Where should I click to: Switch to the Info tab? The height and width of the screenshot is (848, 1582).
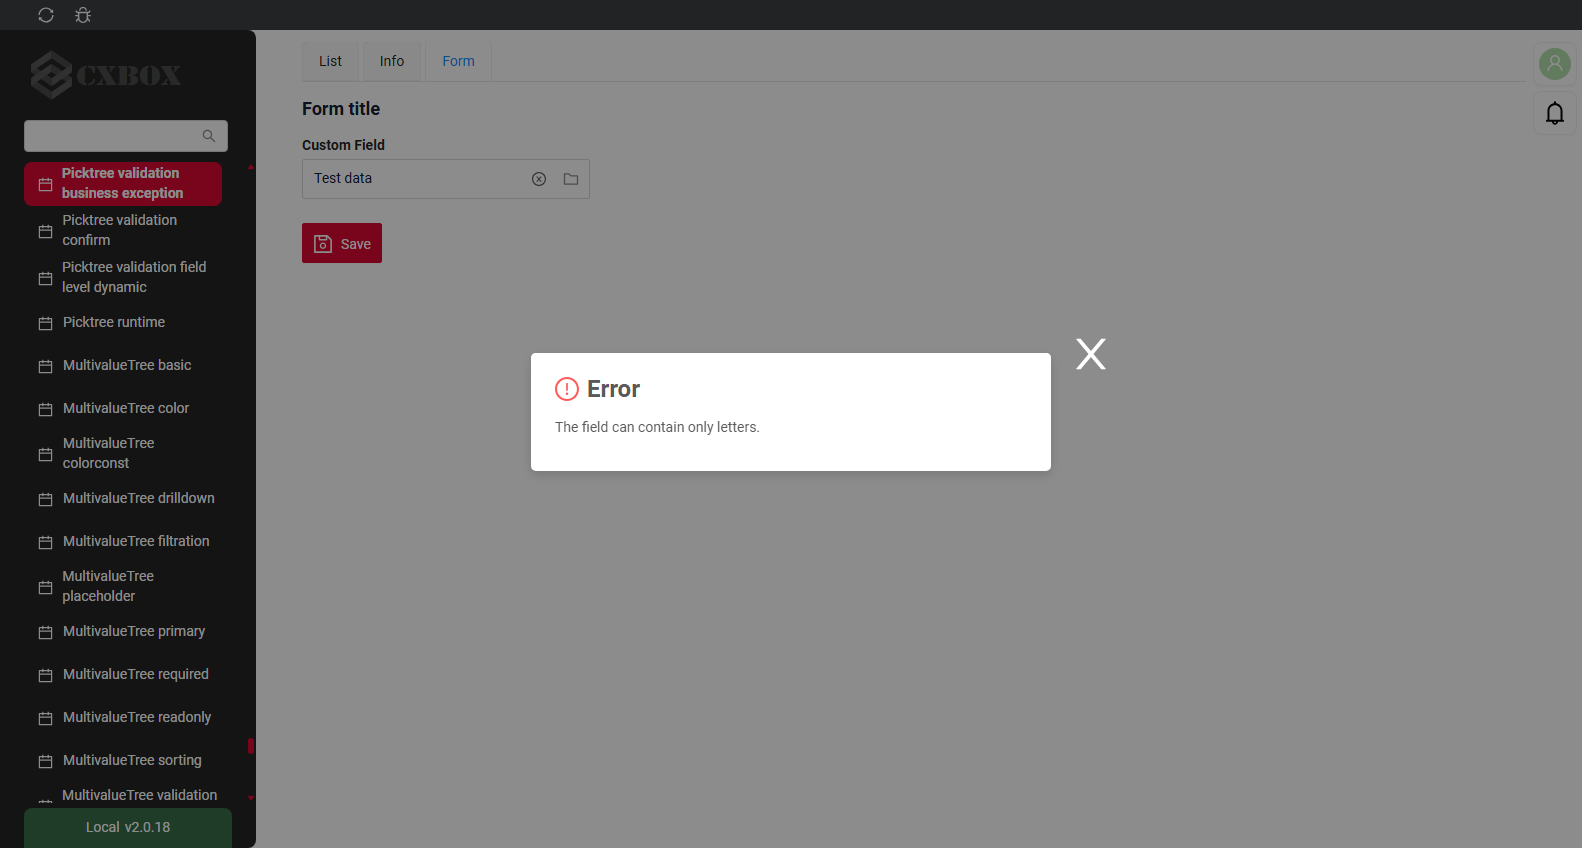tap(392, 61)
